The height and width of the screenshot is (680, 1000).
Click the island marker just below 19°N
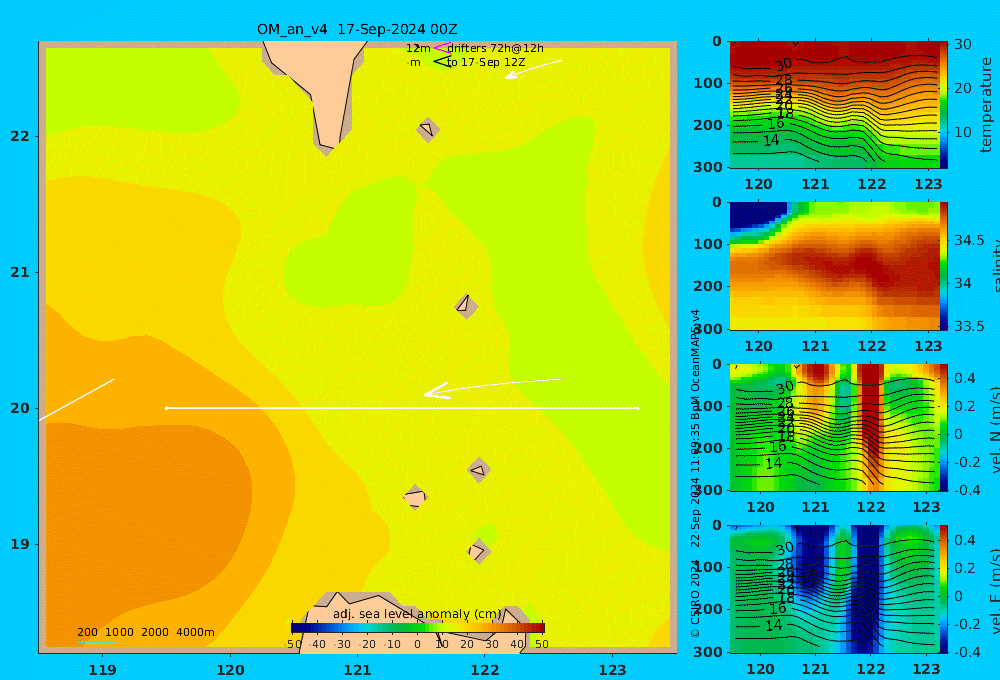(478, 551)
